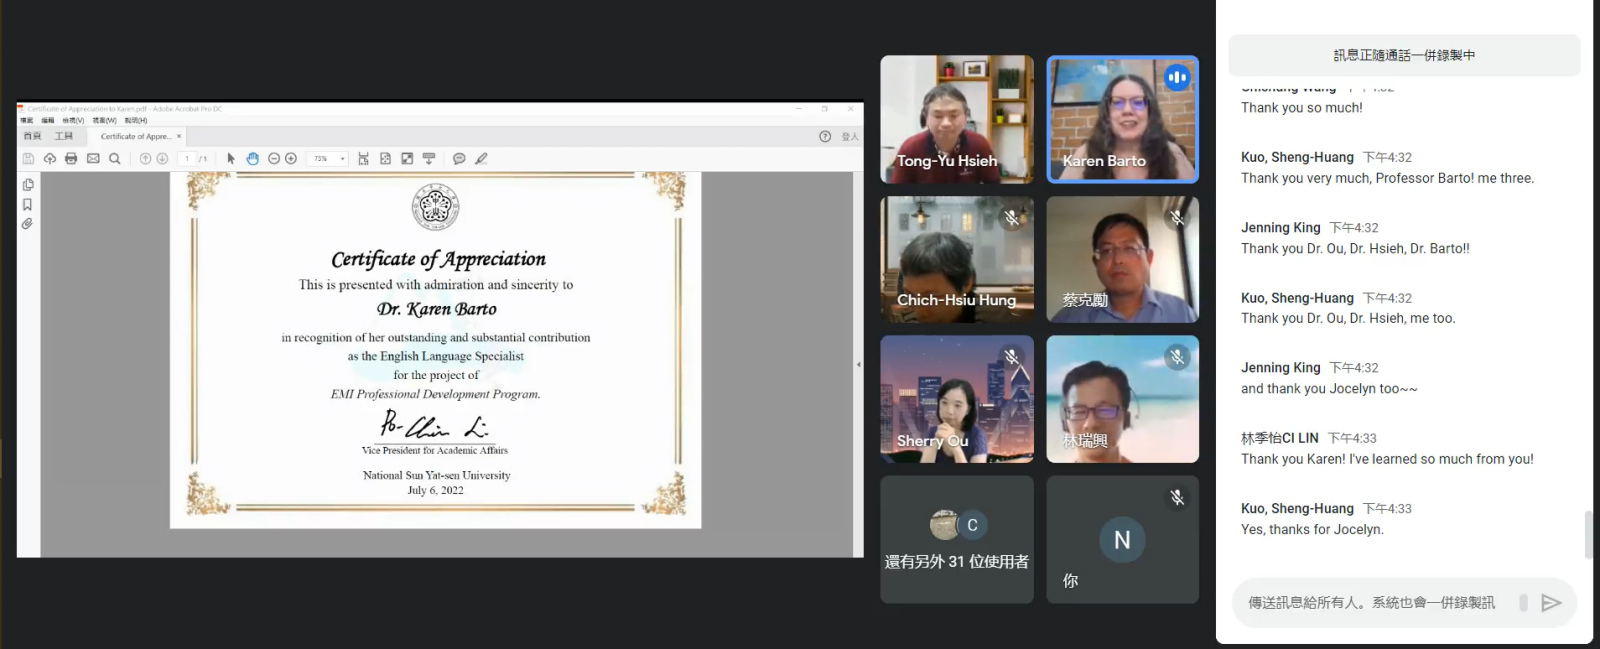Open the 還有另外 31 位使用者 tile
The height and width of the screenshot is (649, 1600).
click(x=957, y=539)
